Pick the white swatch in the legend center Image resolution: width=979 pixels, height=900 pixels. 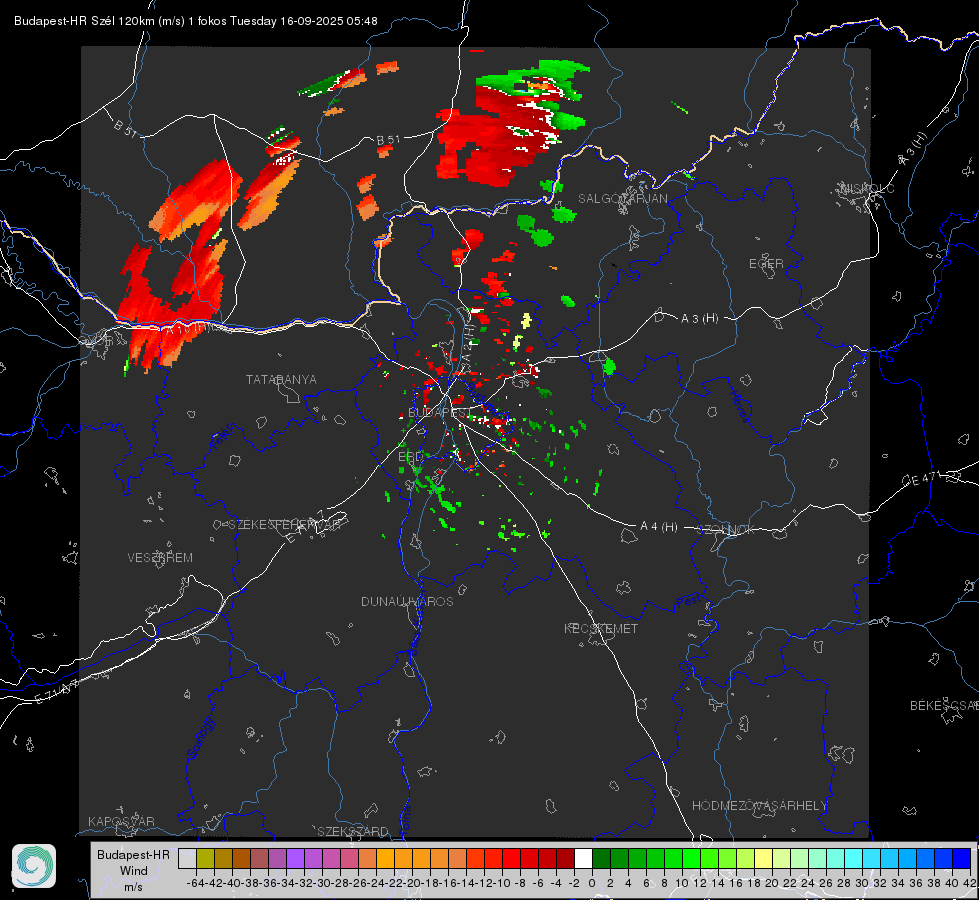pyautogui.click(x=583, y=858)
